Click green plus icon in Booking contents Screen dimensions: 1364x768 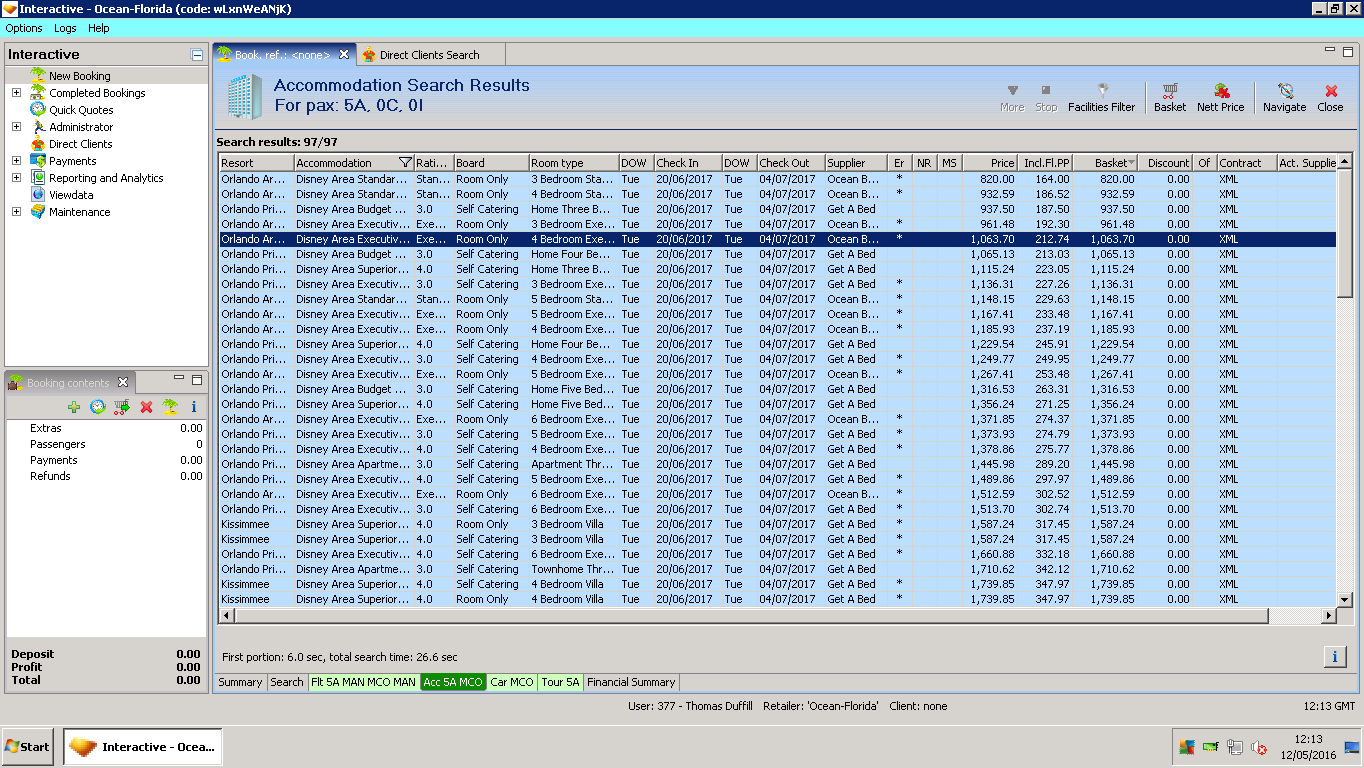tap(74, 407)
